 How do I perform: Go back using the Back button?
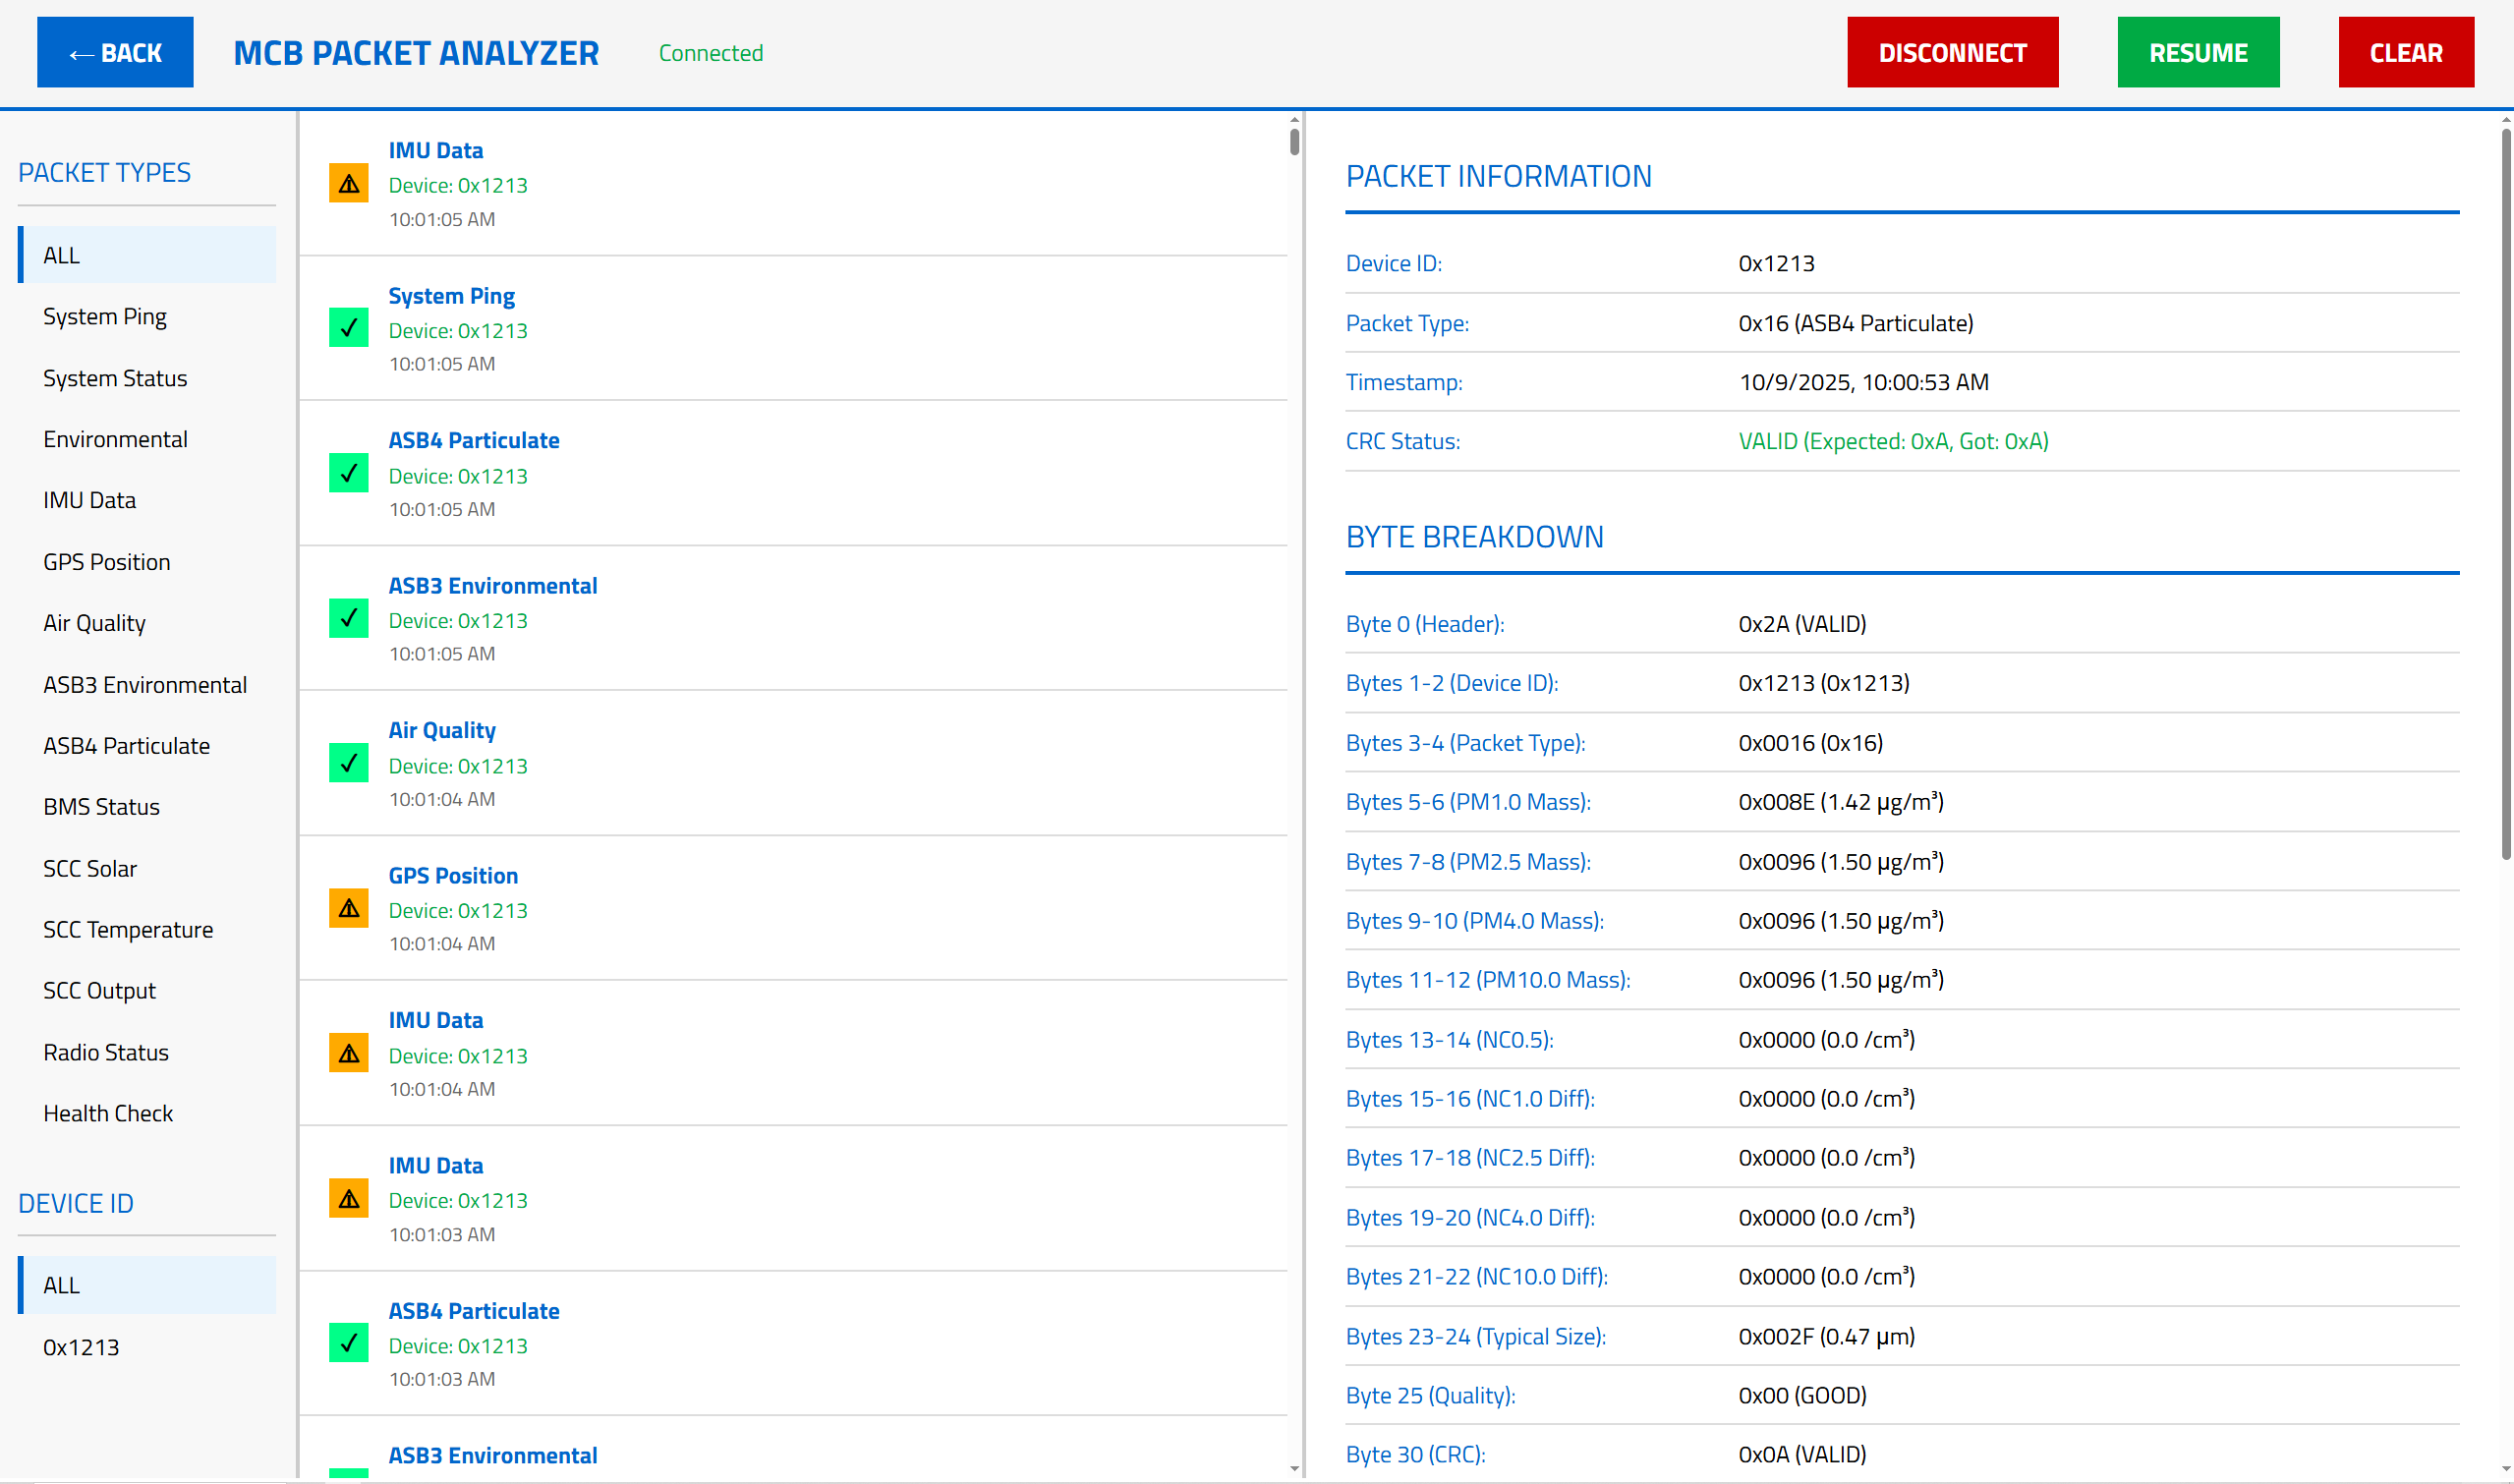pyautogui.click(x=115, y=53)
